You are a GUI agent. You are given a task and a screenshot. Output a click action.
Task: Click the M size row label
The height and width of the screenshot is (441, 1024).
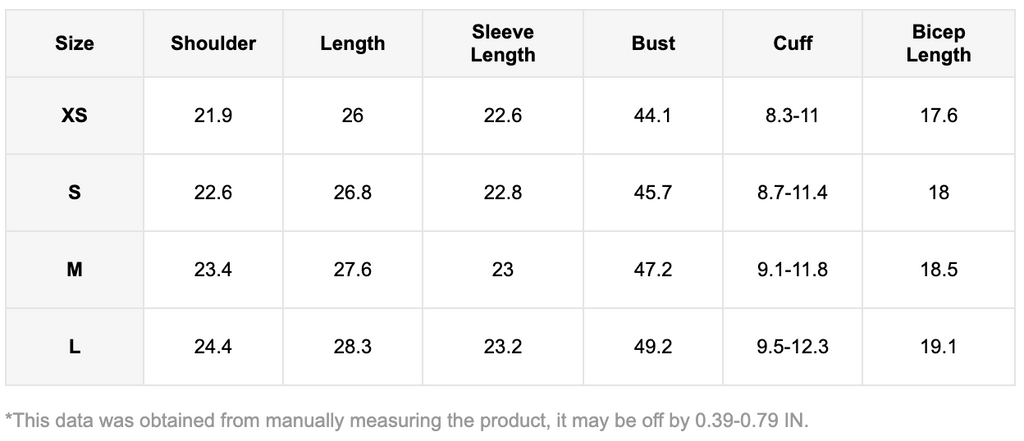pos(74,270)
